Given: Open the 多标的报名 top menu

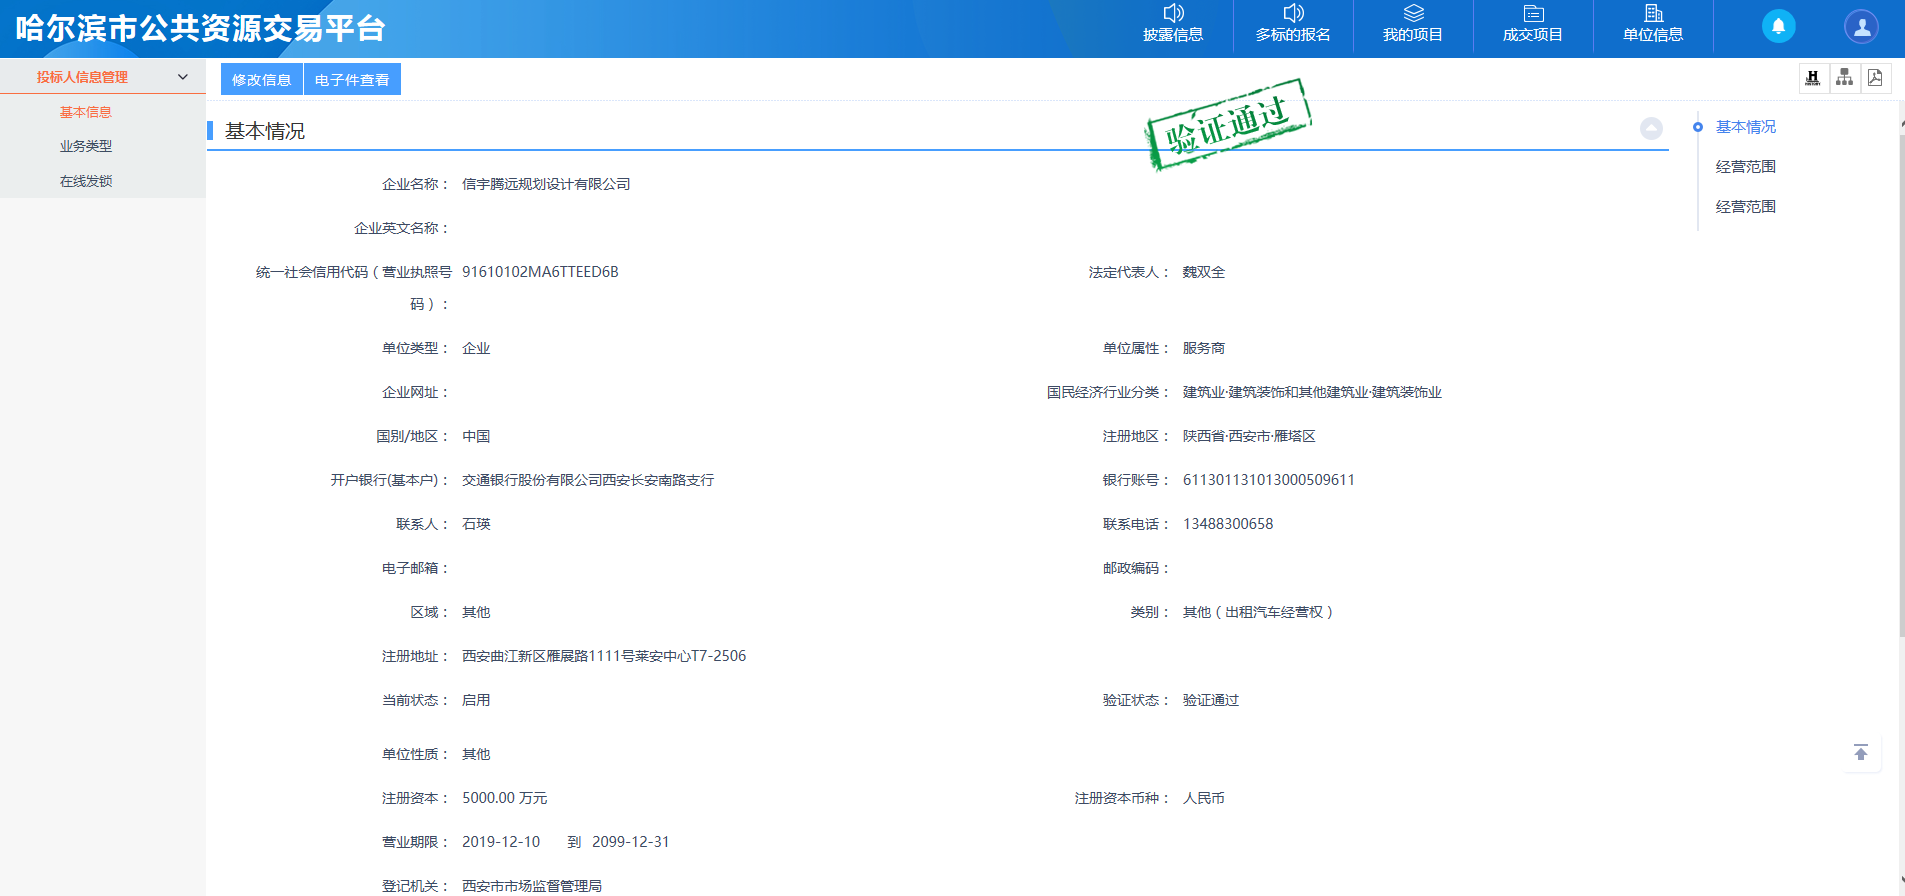Looking at the screenshot, I should click(1293, 25).
